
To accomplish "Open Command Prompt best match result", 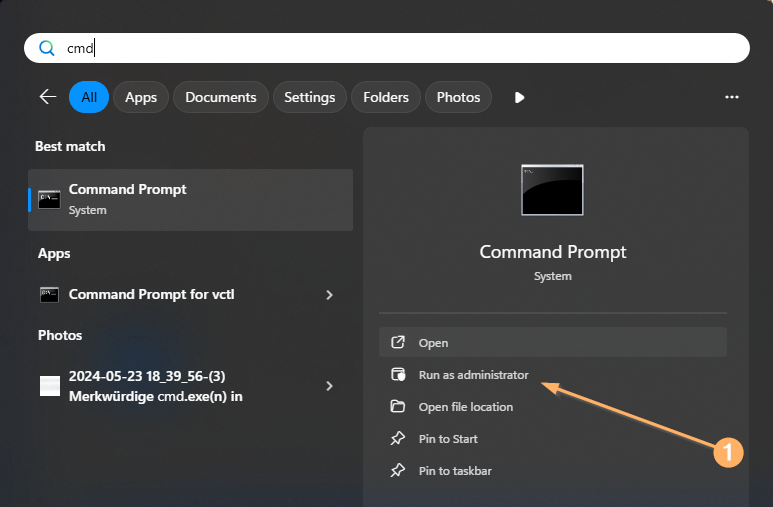I will tap(190, 200).
